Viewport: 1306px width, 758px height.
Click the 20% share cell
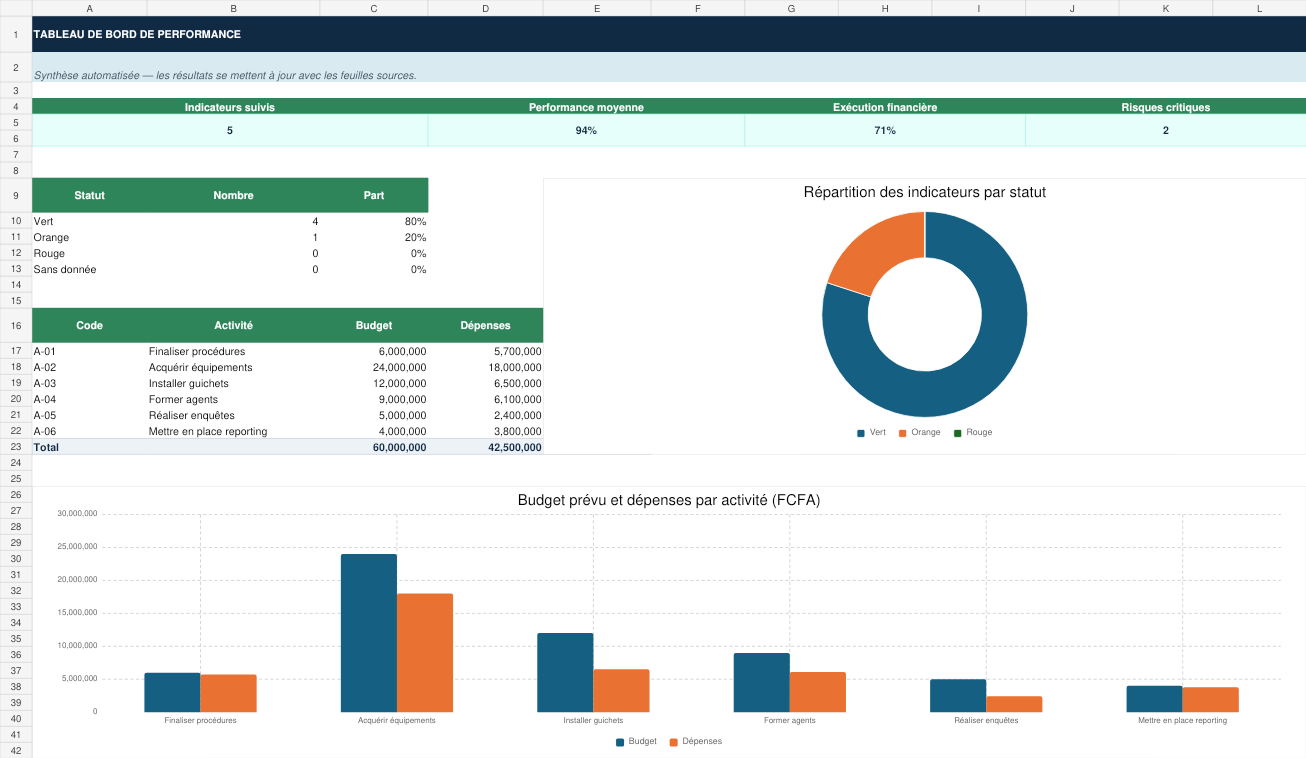click(x=374, y=237)
